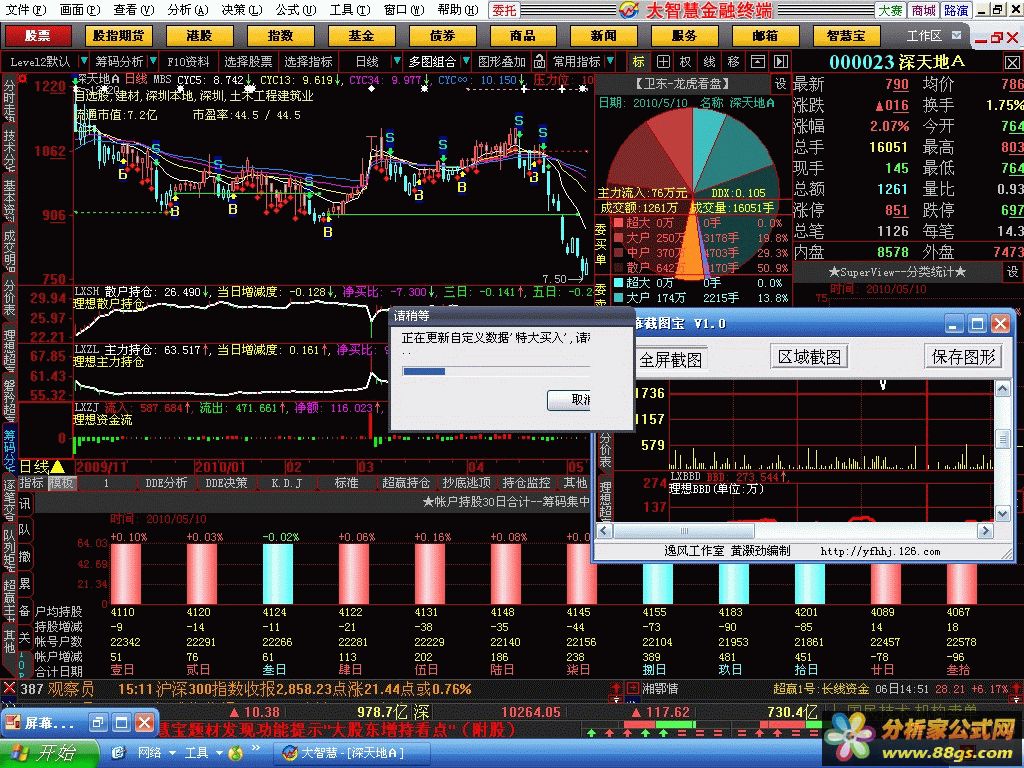
Task: Open the 累 side icon in bottom panel
Action: (x=24, y=583)
